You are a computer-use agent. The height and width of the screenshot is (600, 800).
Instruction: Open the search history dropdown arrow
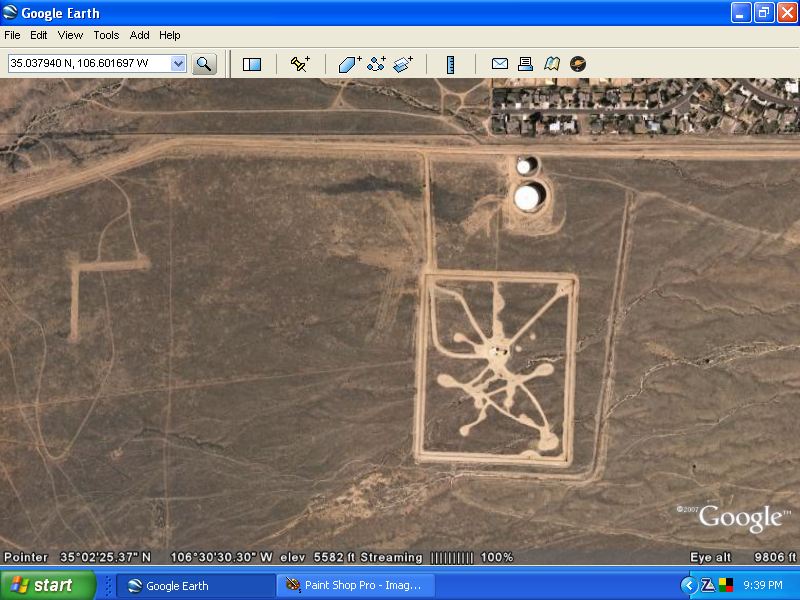point(178,64)
